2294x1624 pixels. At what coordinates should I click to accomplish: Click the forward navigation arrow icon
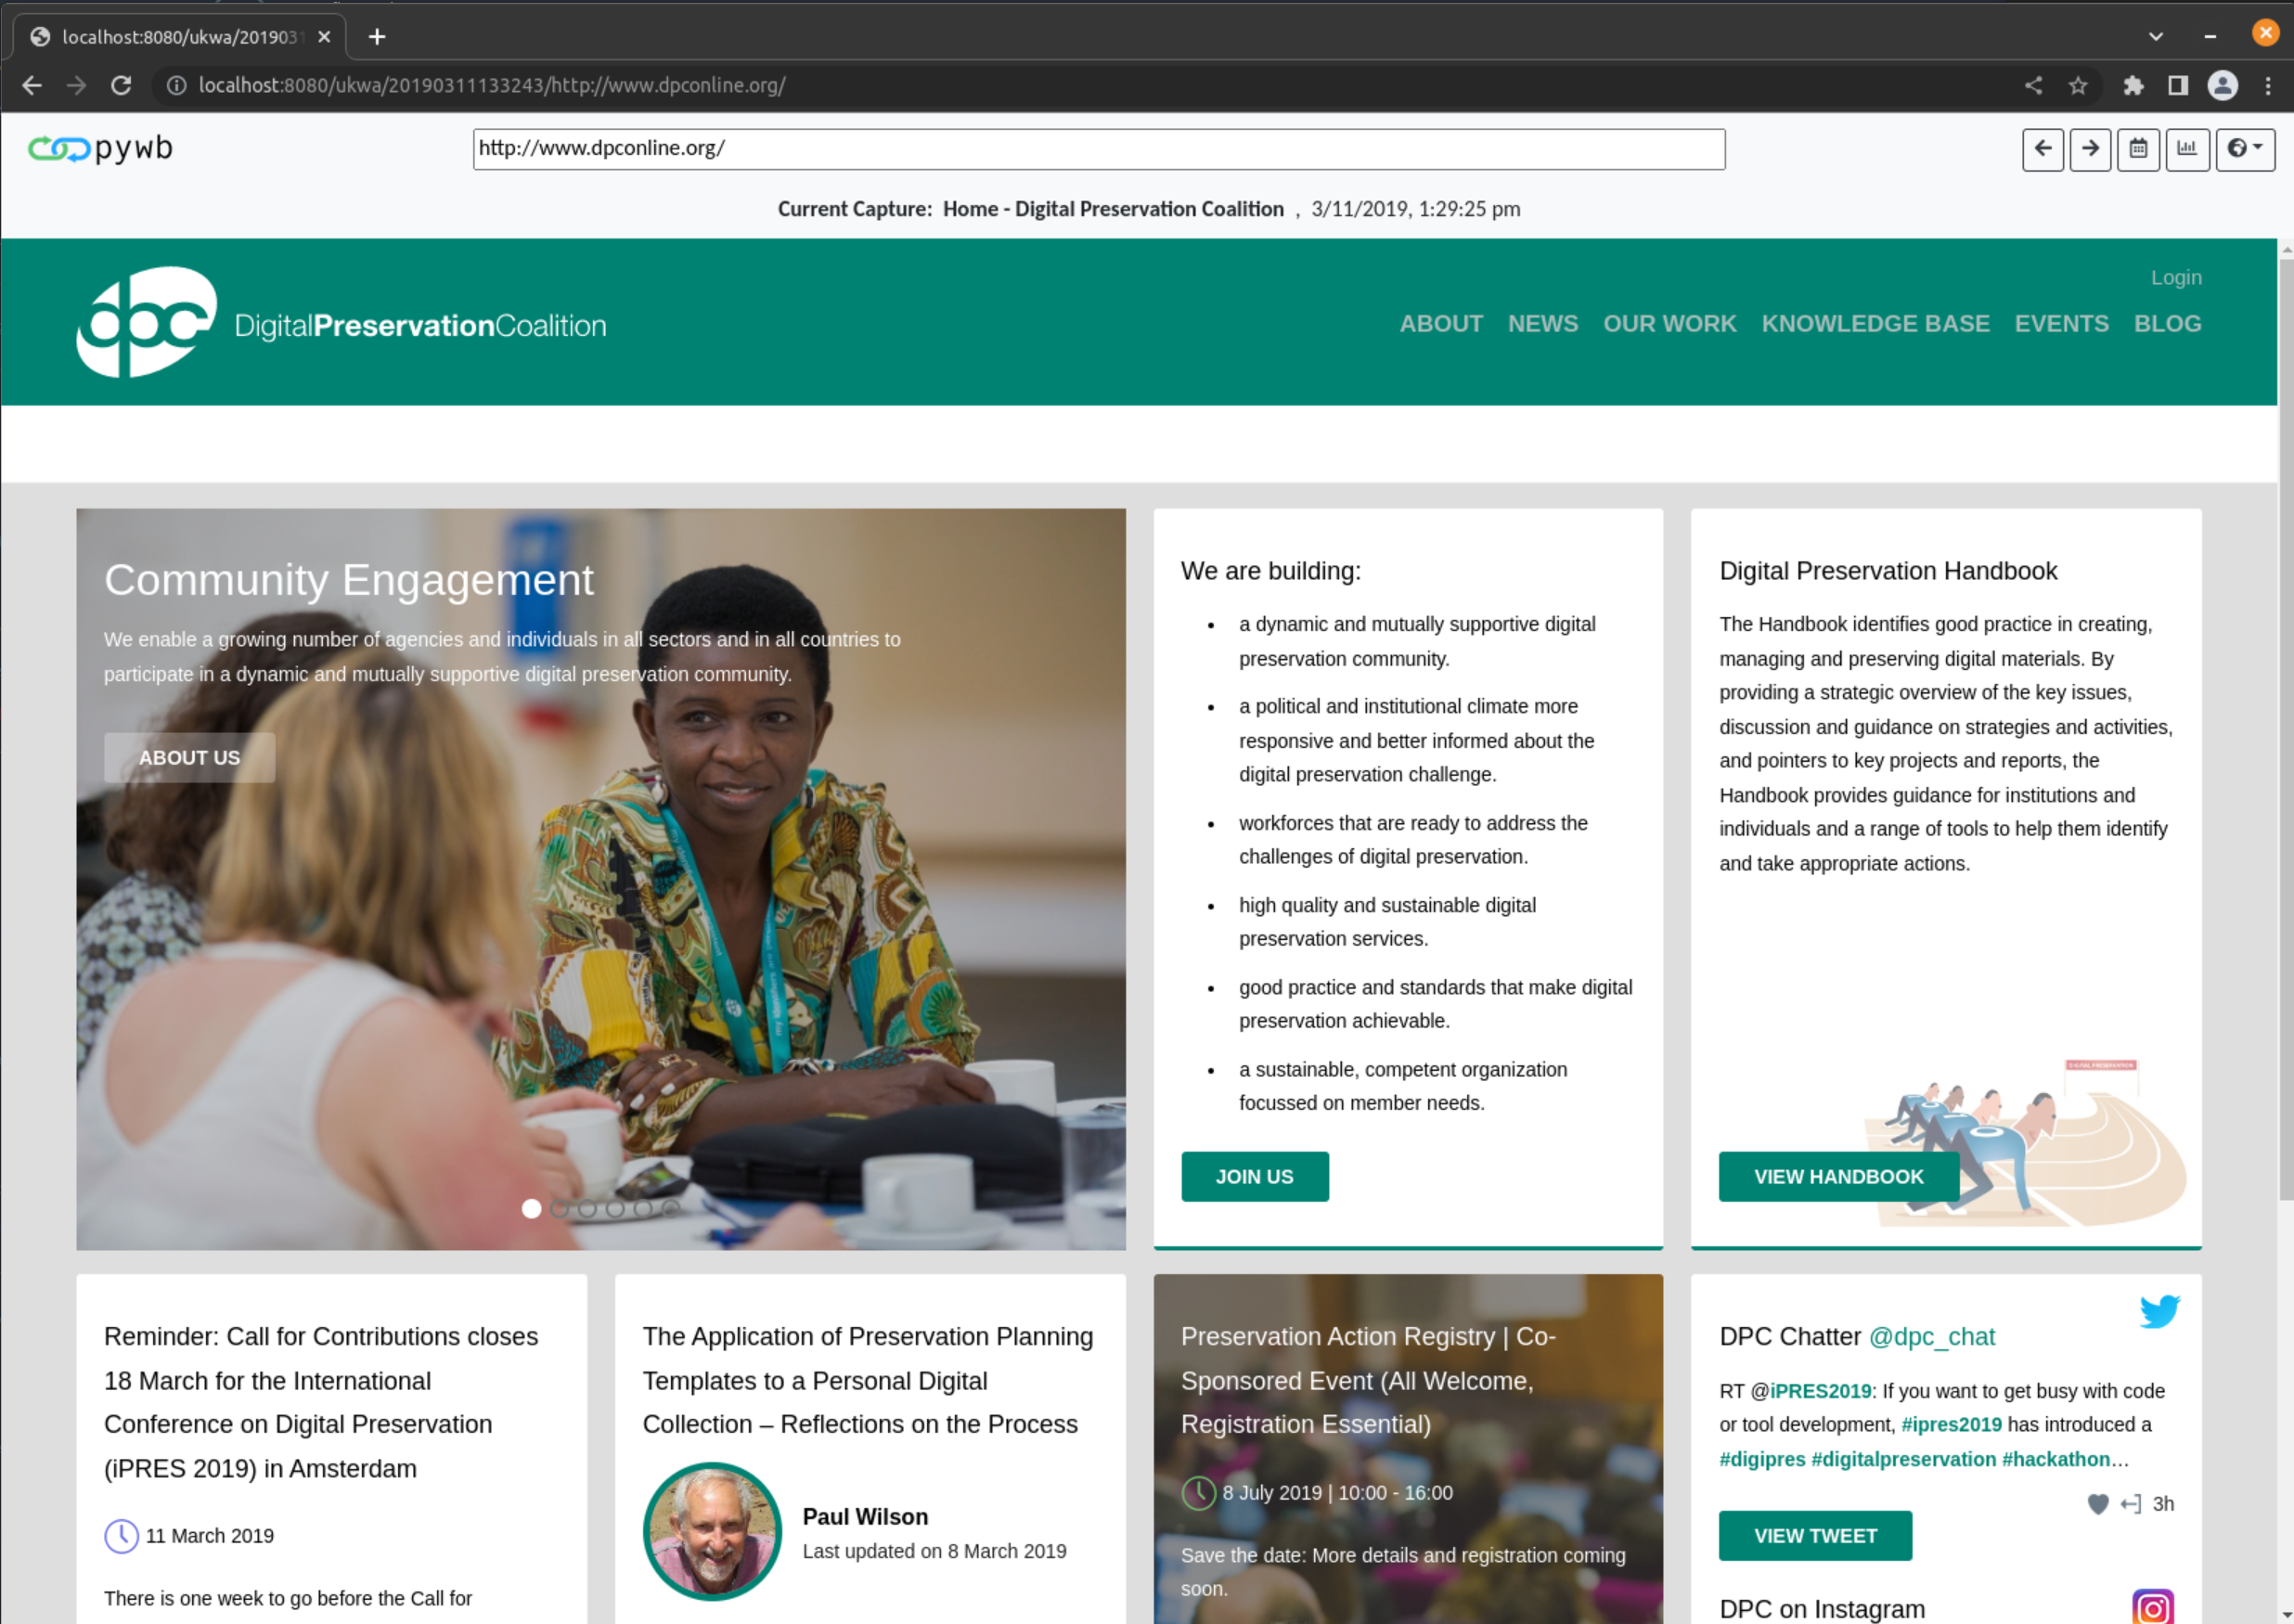point(2088,148)
